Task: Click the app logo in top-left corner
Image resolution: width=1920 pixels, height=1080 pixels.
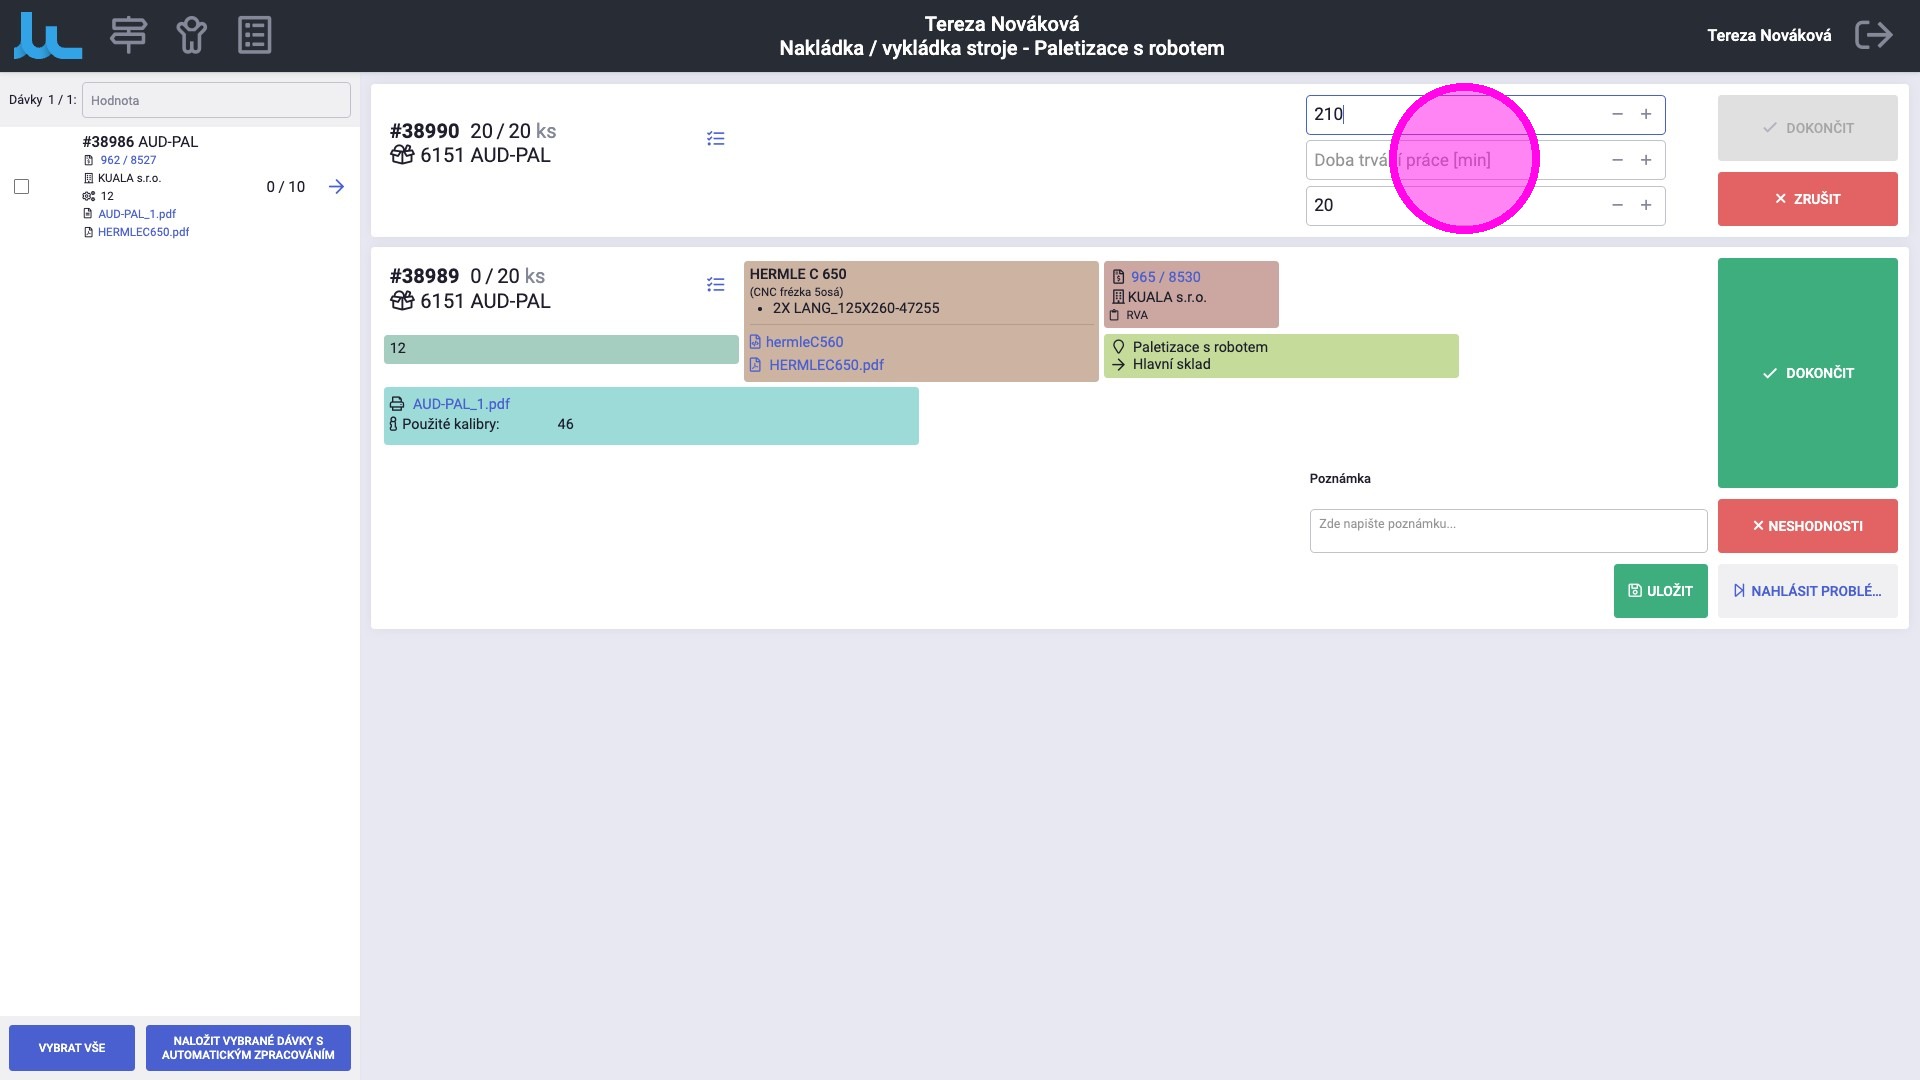Action: pos(47,35)
